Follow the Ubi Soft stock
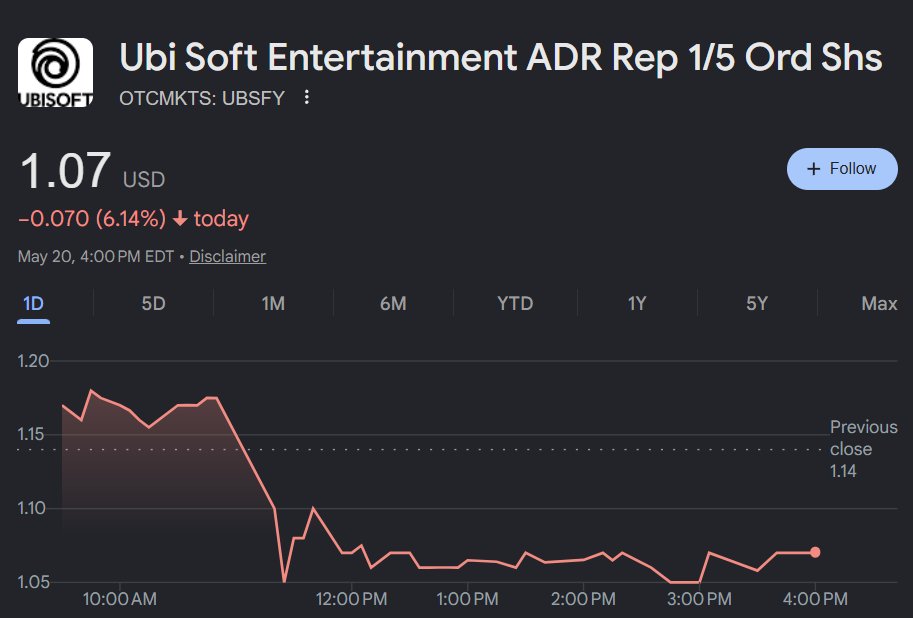 pos(841,169)
